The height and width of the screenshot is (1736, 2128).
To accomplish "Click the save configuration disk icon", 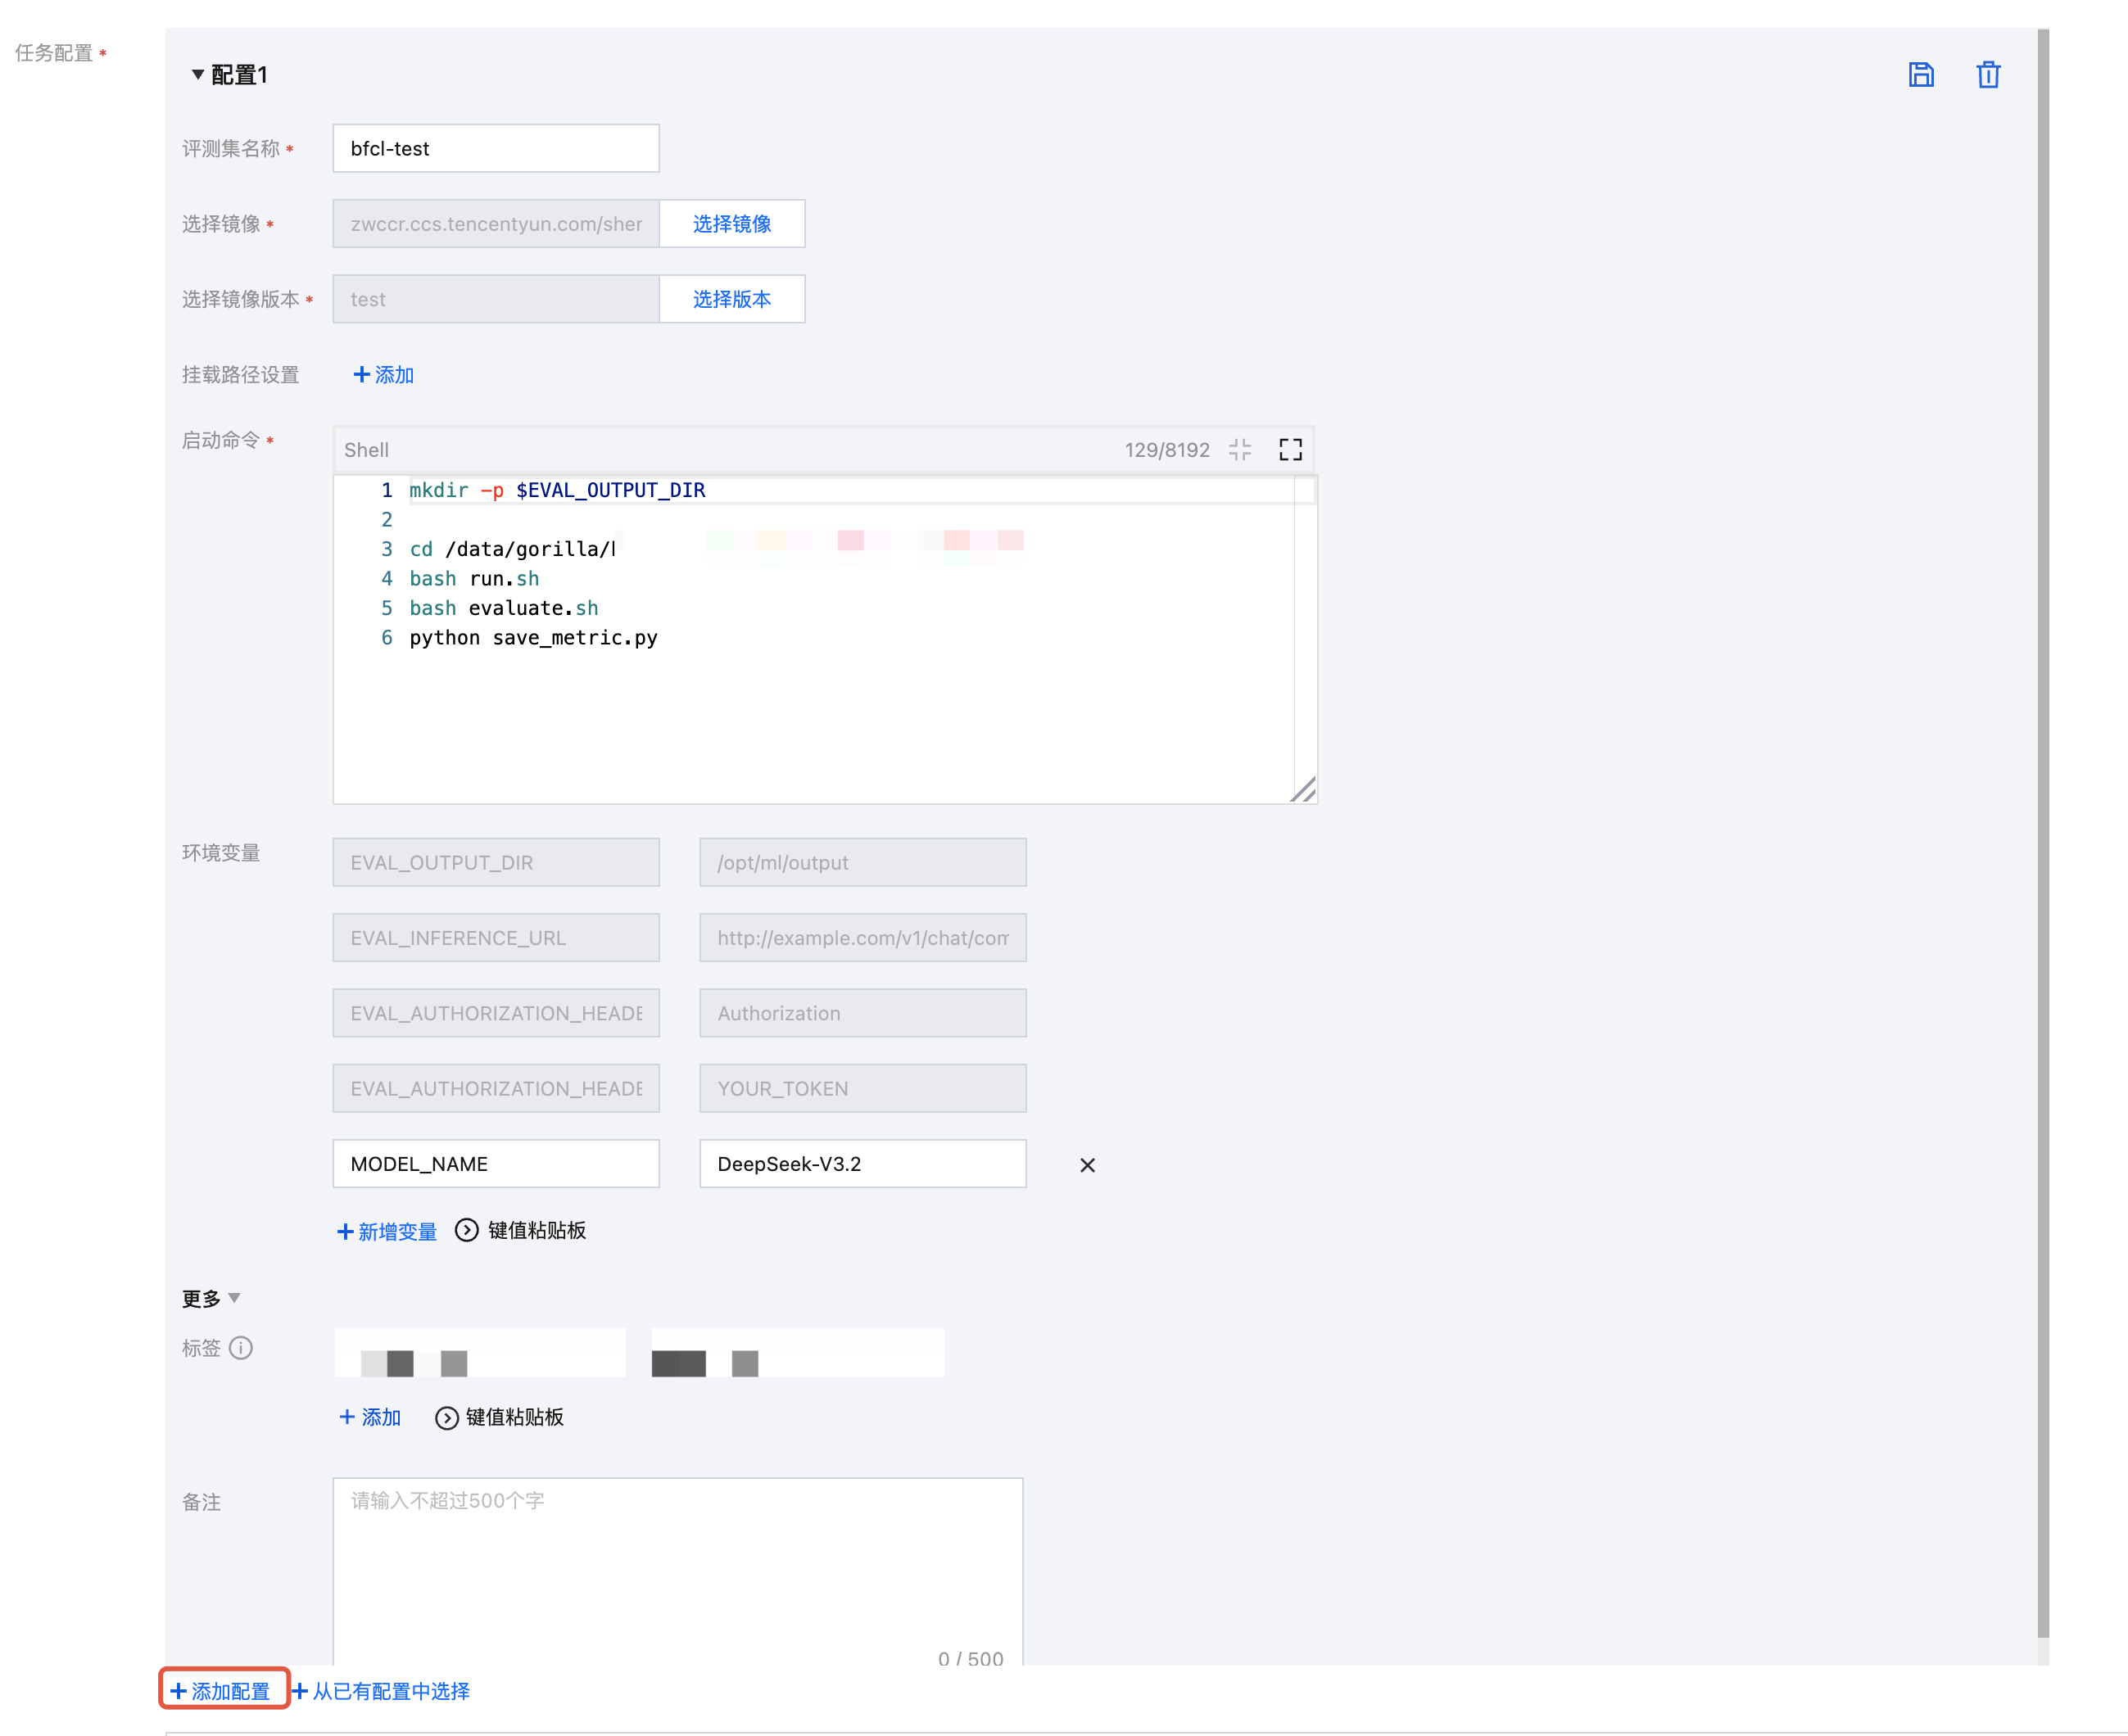I will pos(1920,75).
